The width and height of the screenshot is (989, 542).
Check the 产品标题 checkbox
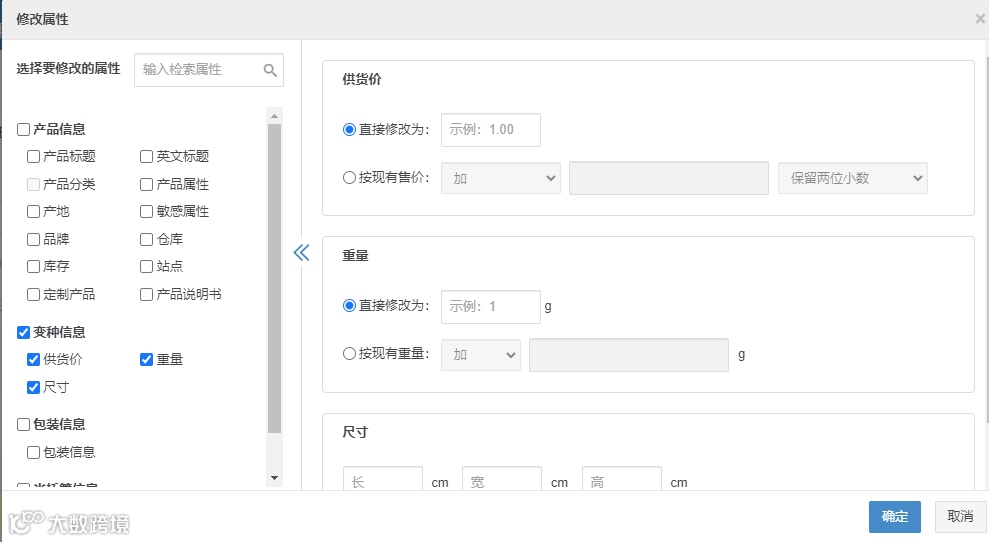click(34, 157)
